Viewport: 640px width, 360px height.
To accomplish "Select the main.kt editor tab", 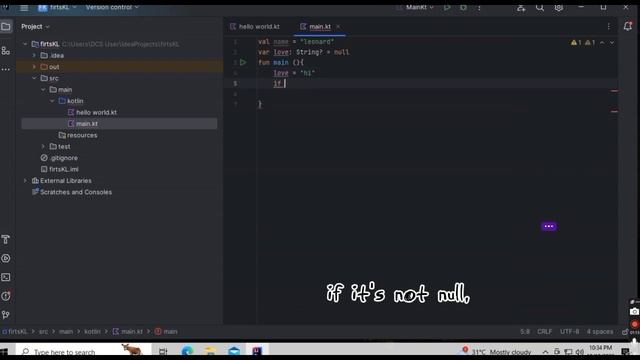I will click(316, 27).
